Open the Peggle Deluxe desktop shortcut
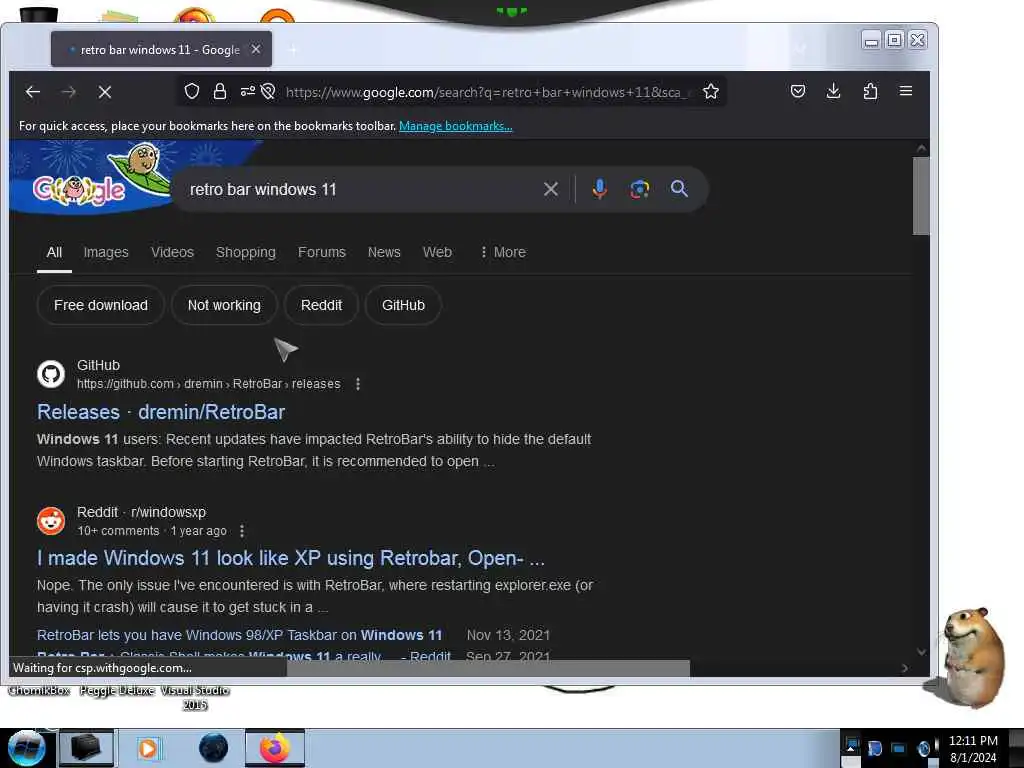Viewport: 1024px width, 768px height. (x=117, y=690)
